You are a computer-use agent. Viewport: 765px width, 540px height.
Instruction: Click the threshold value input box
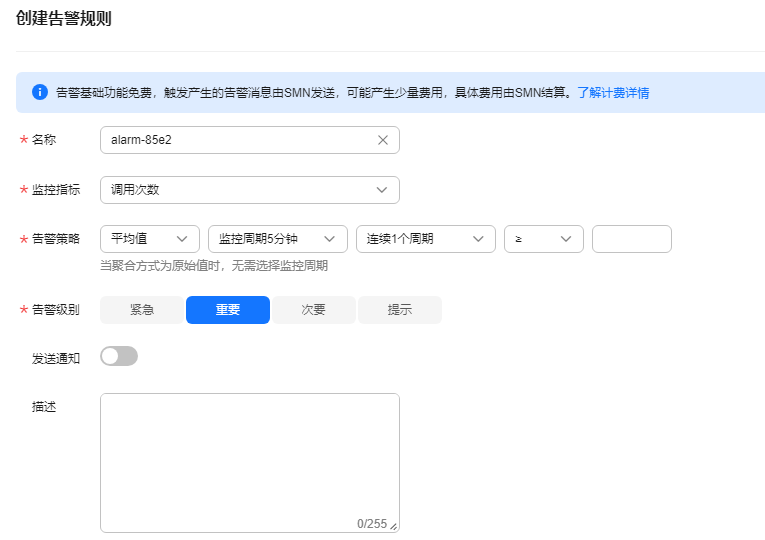[631, 239]
